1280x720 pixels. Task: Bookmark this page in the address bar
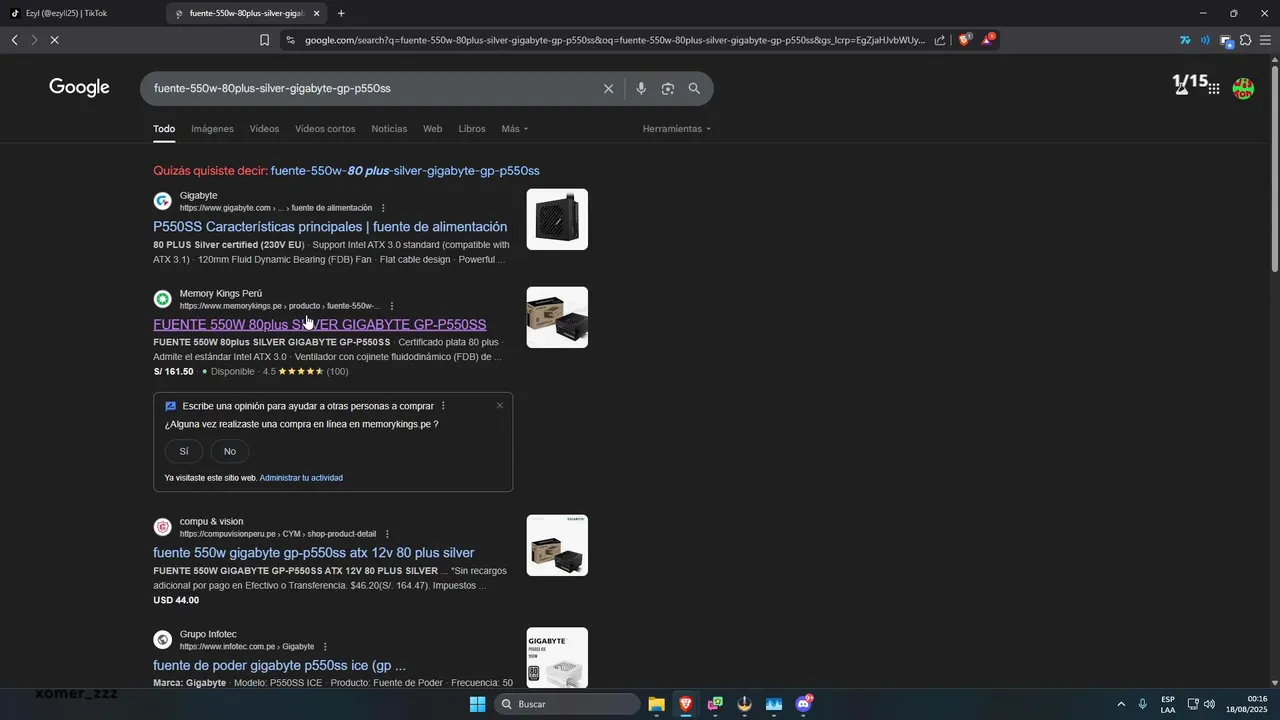point(264,40)
